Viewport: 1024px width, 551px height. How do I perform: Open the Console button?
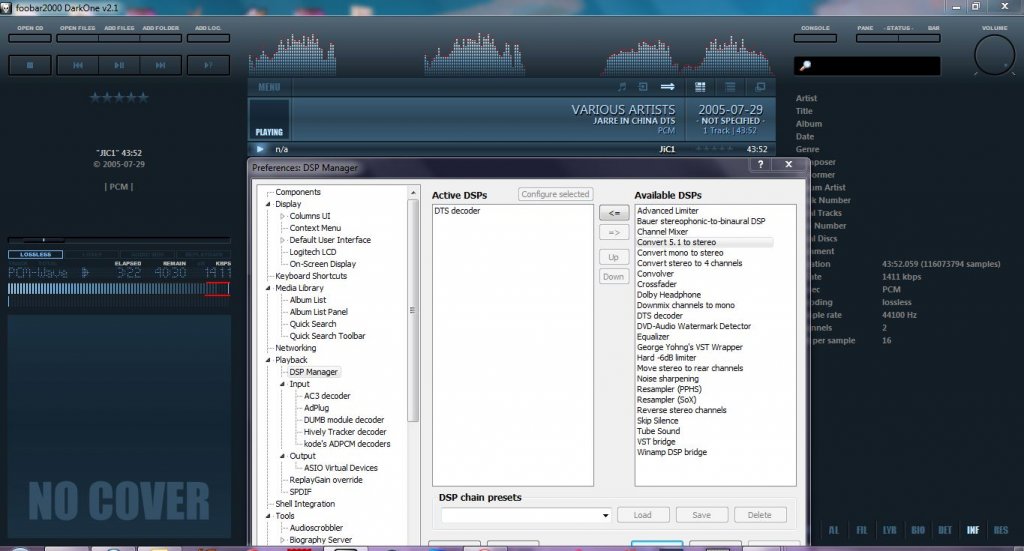tap(815, 38)
